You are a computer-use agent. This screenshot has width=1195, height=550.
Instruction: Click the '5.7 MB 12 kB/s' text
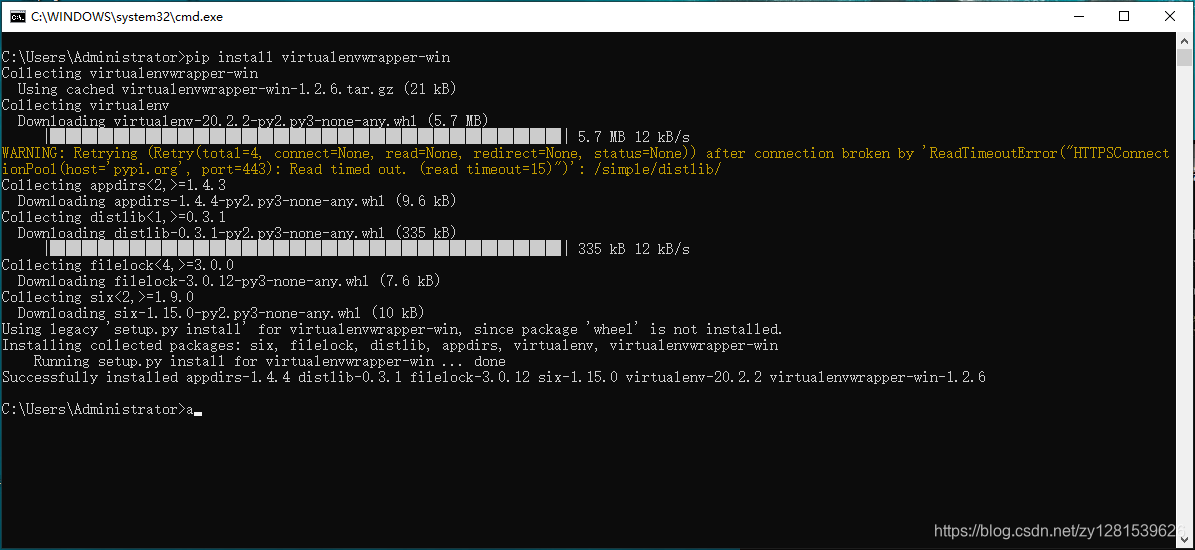(634, 137)
